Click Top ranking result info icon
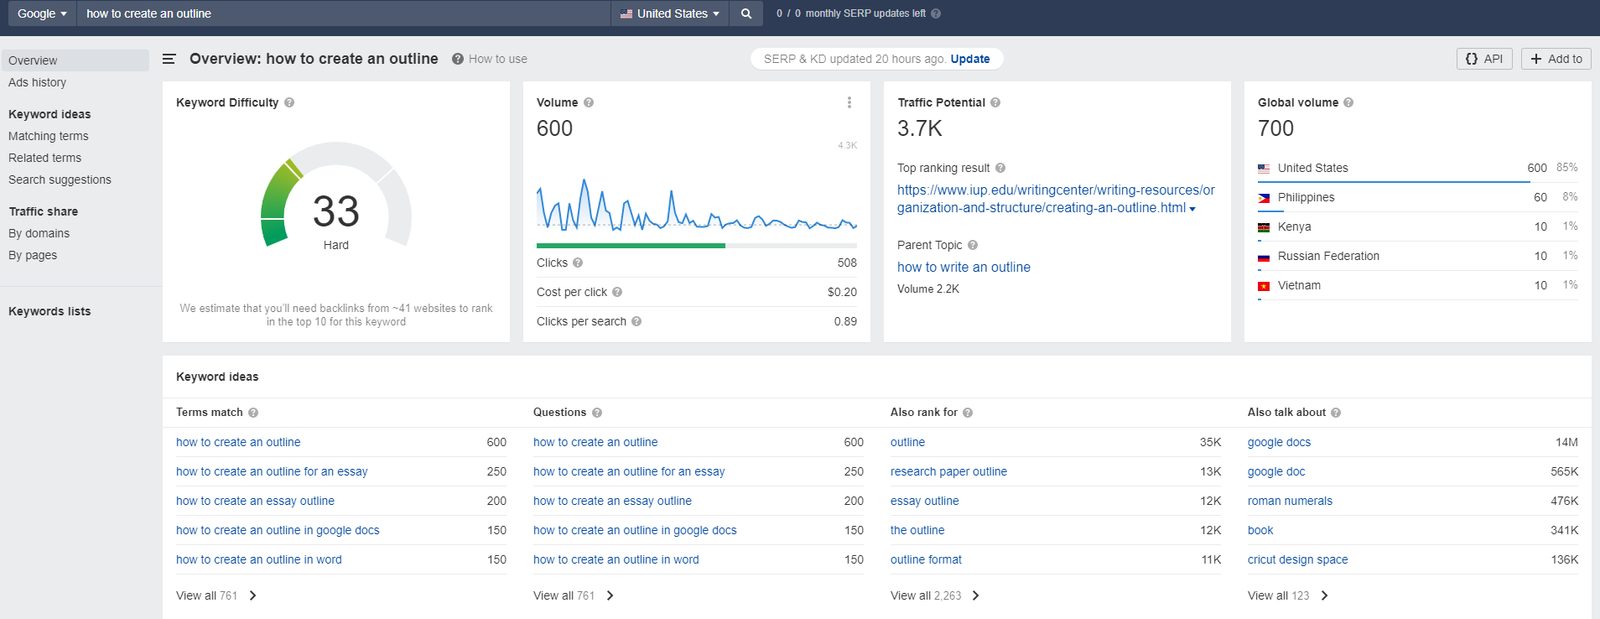This screenshot has width=1600, height=619. [1000, 168]
